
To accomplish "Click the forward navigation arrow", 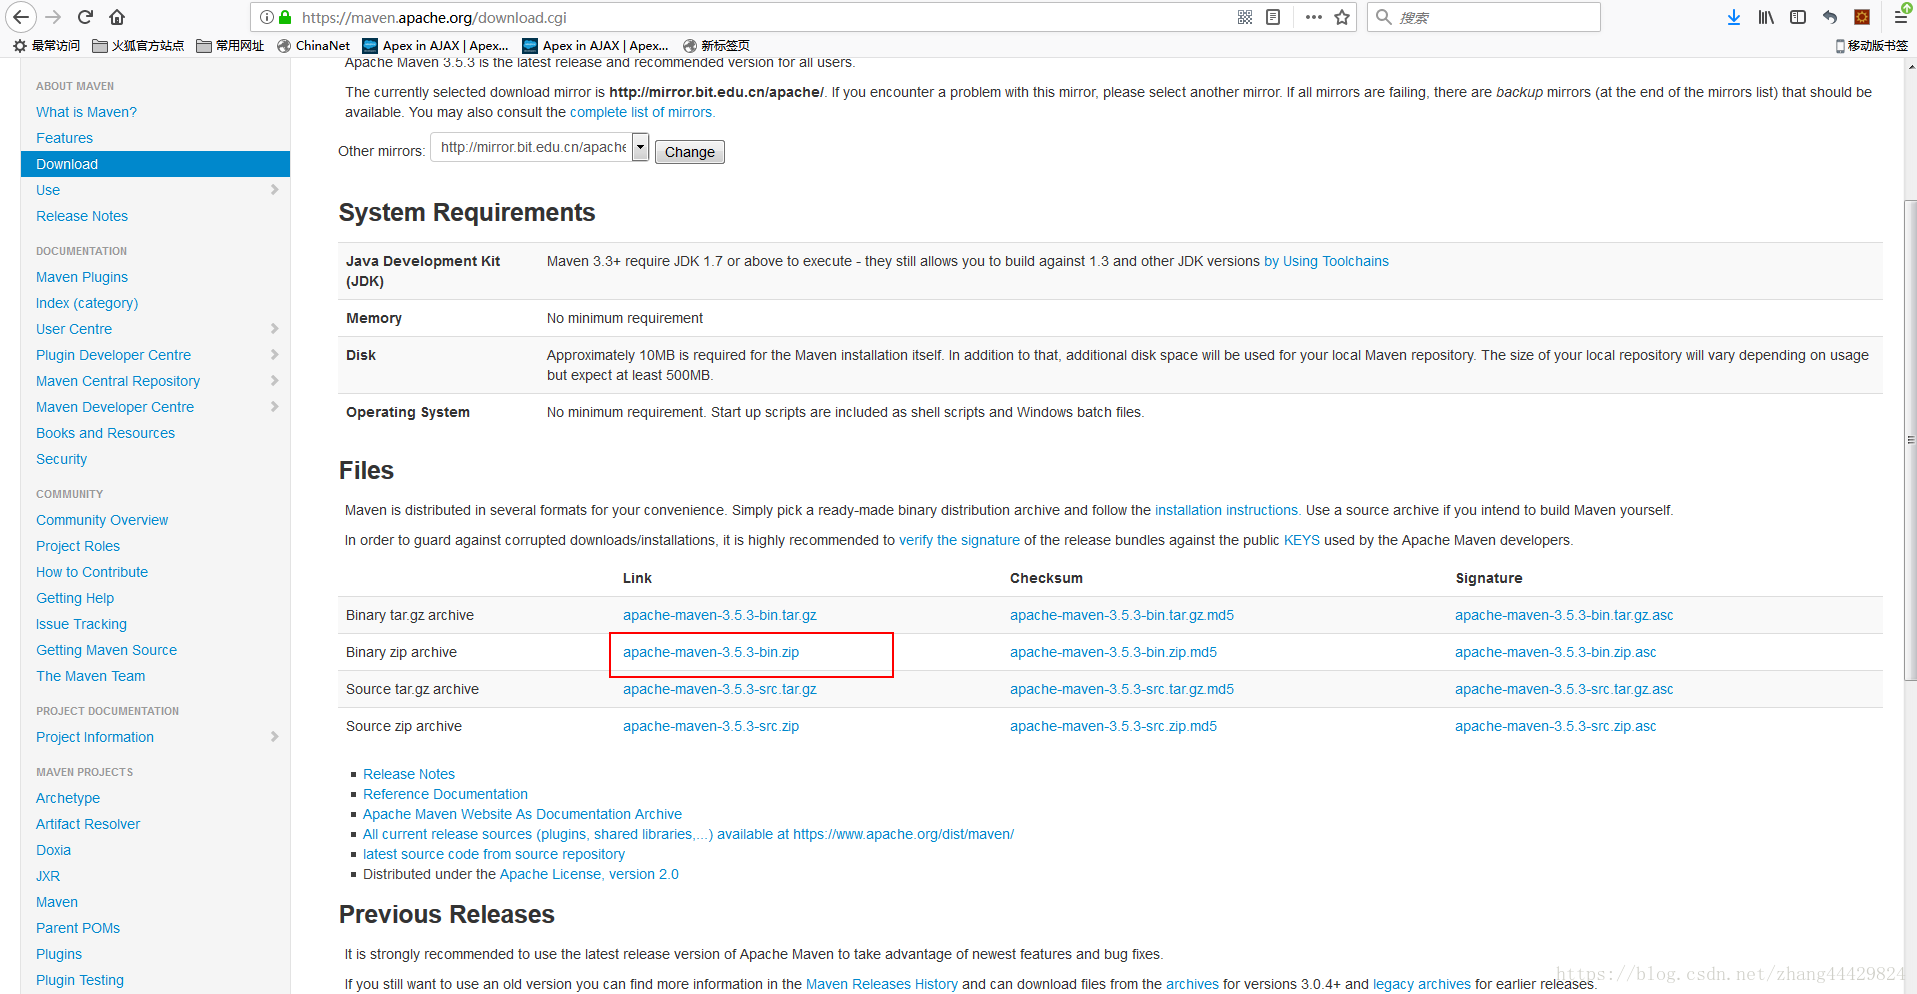I will pos(53,17).
